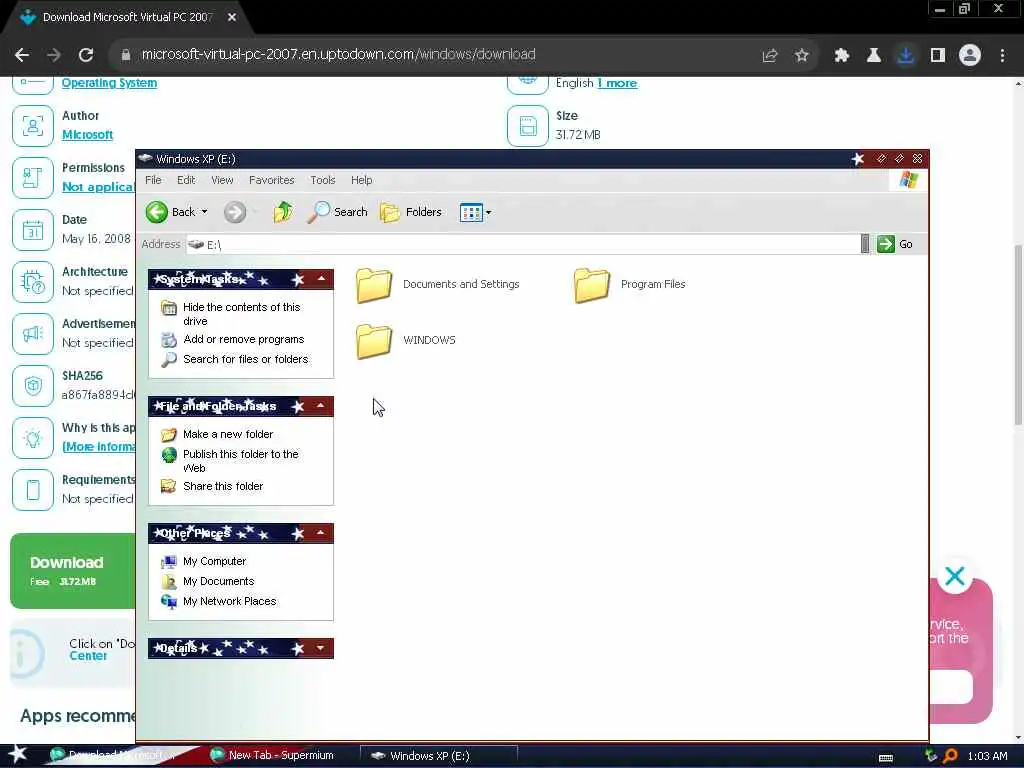Open My Documents from Other Places

point(208,581)
